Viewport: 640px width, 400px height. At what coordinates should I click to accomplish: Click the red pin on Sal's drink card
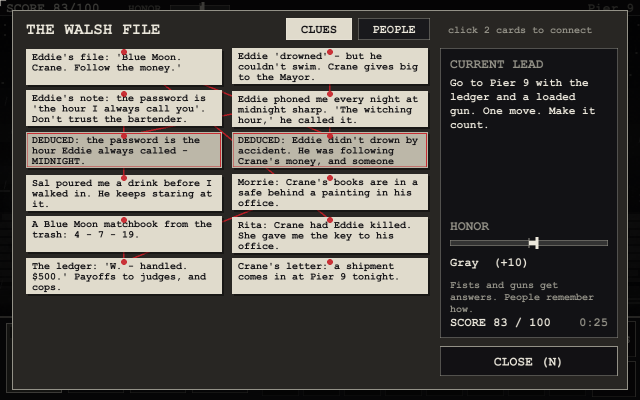(124, 178)
